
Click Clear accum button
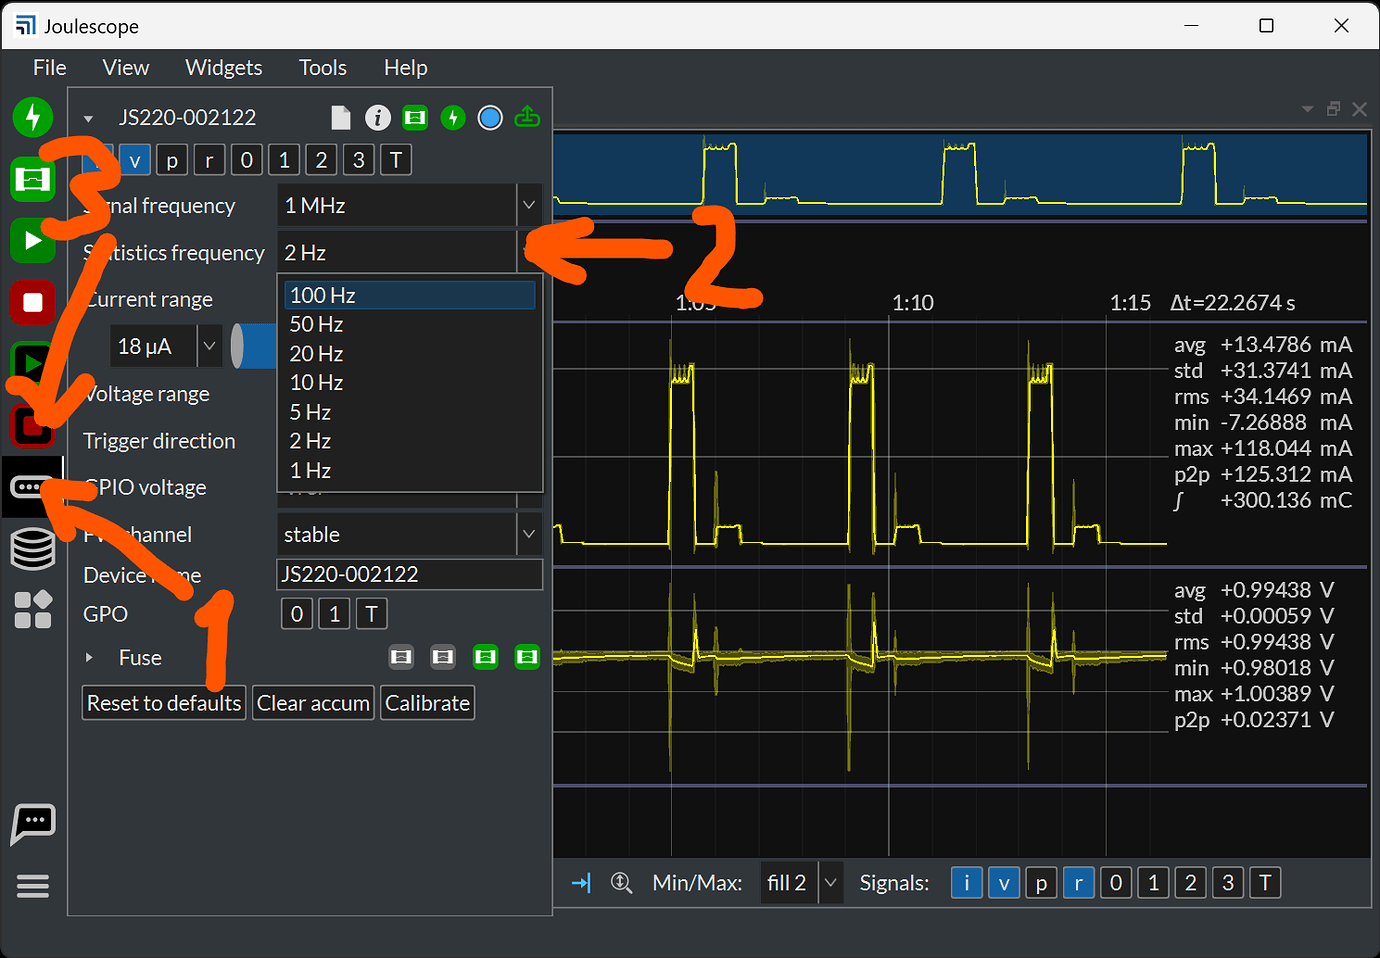coord(313,703)
